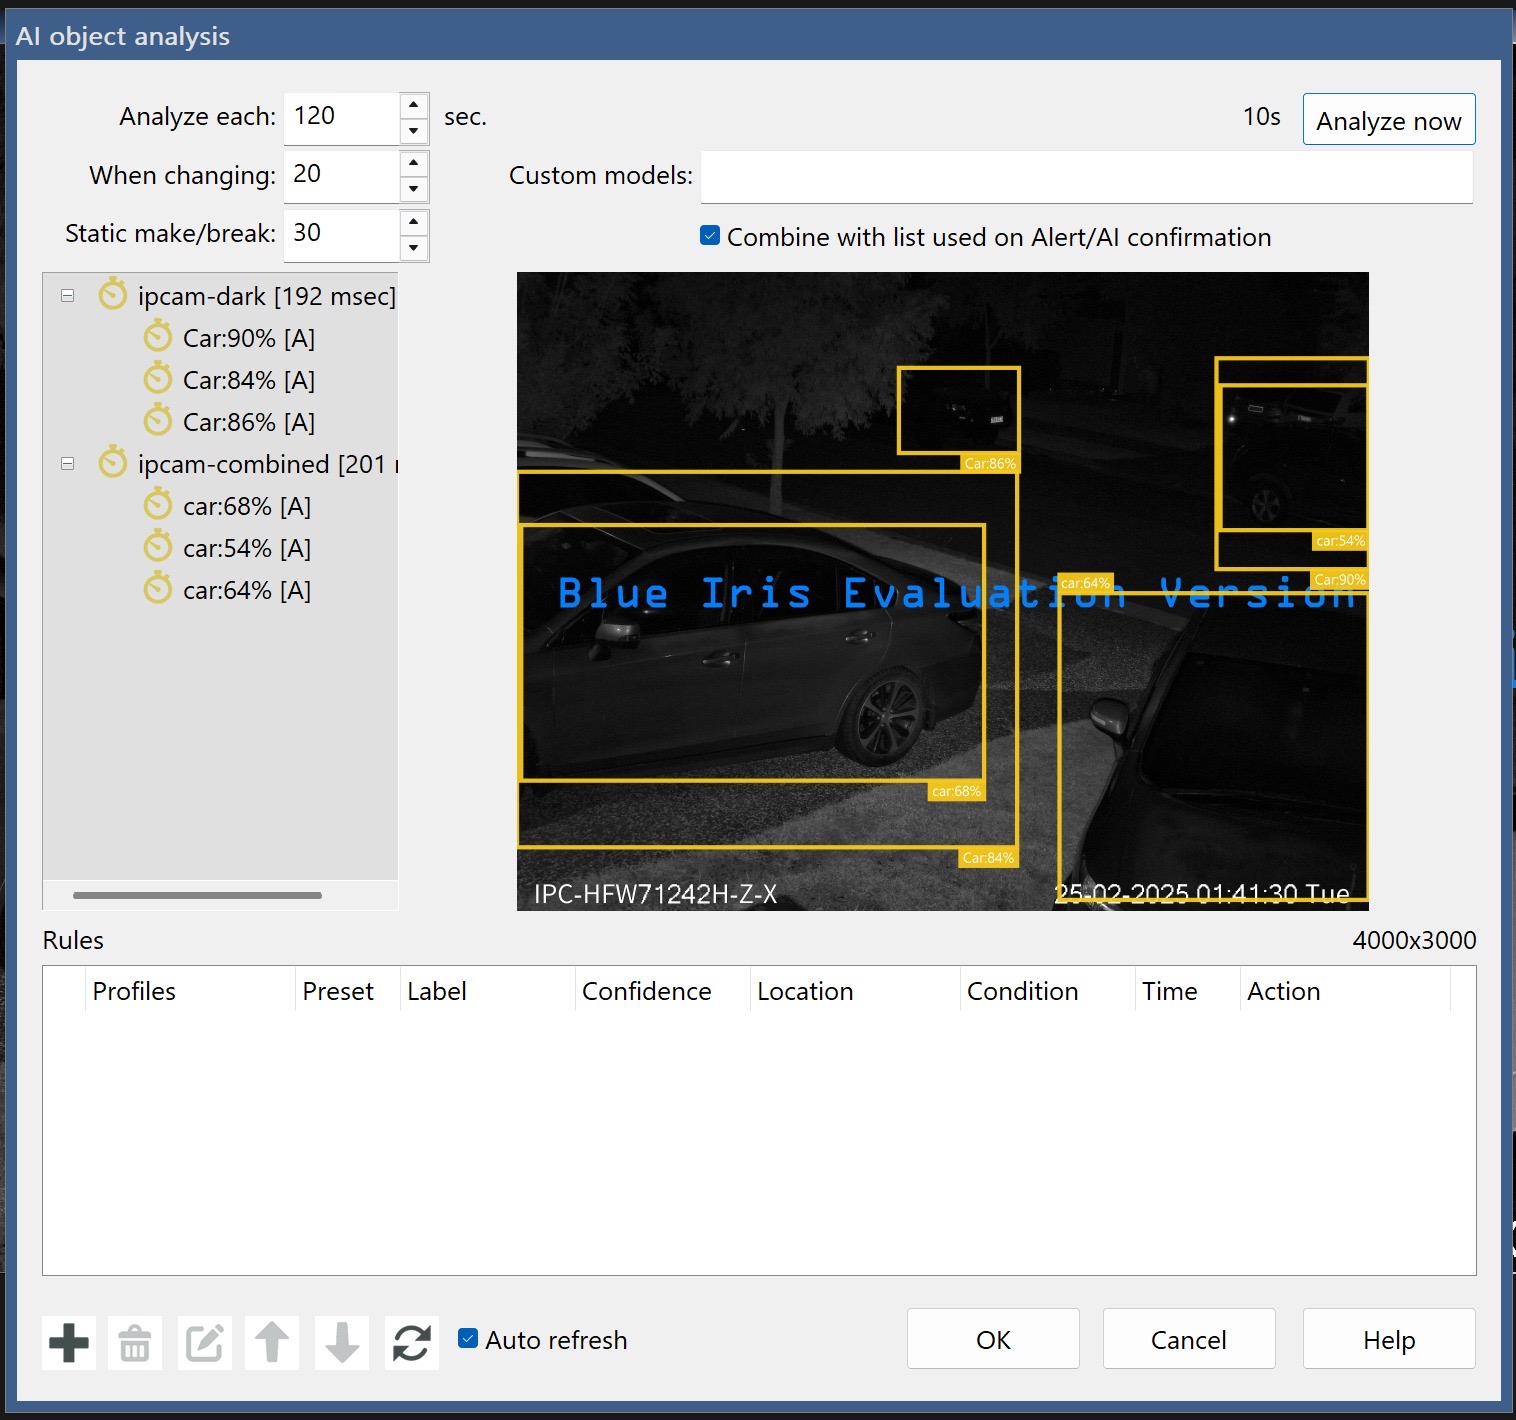Viewport: 1516px width, 1420px height.
Task: Click the Car:86% detection label in preview
Action: pos(990,463)
